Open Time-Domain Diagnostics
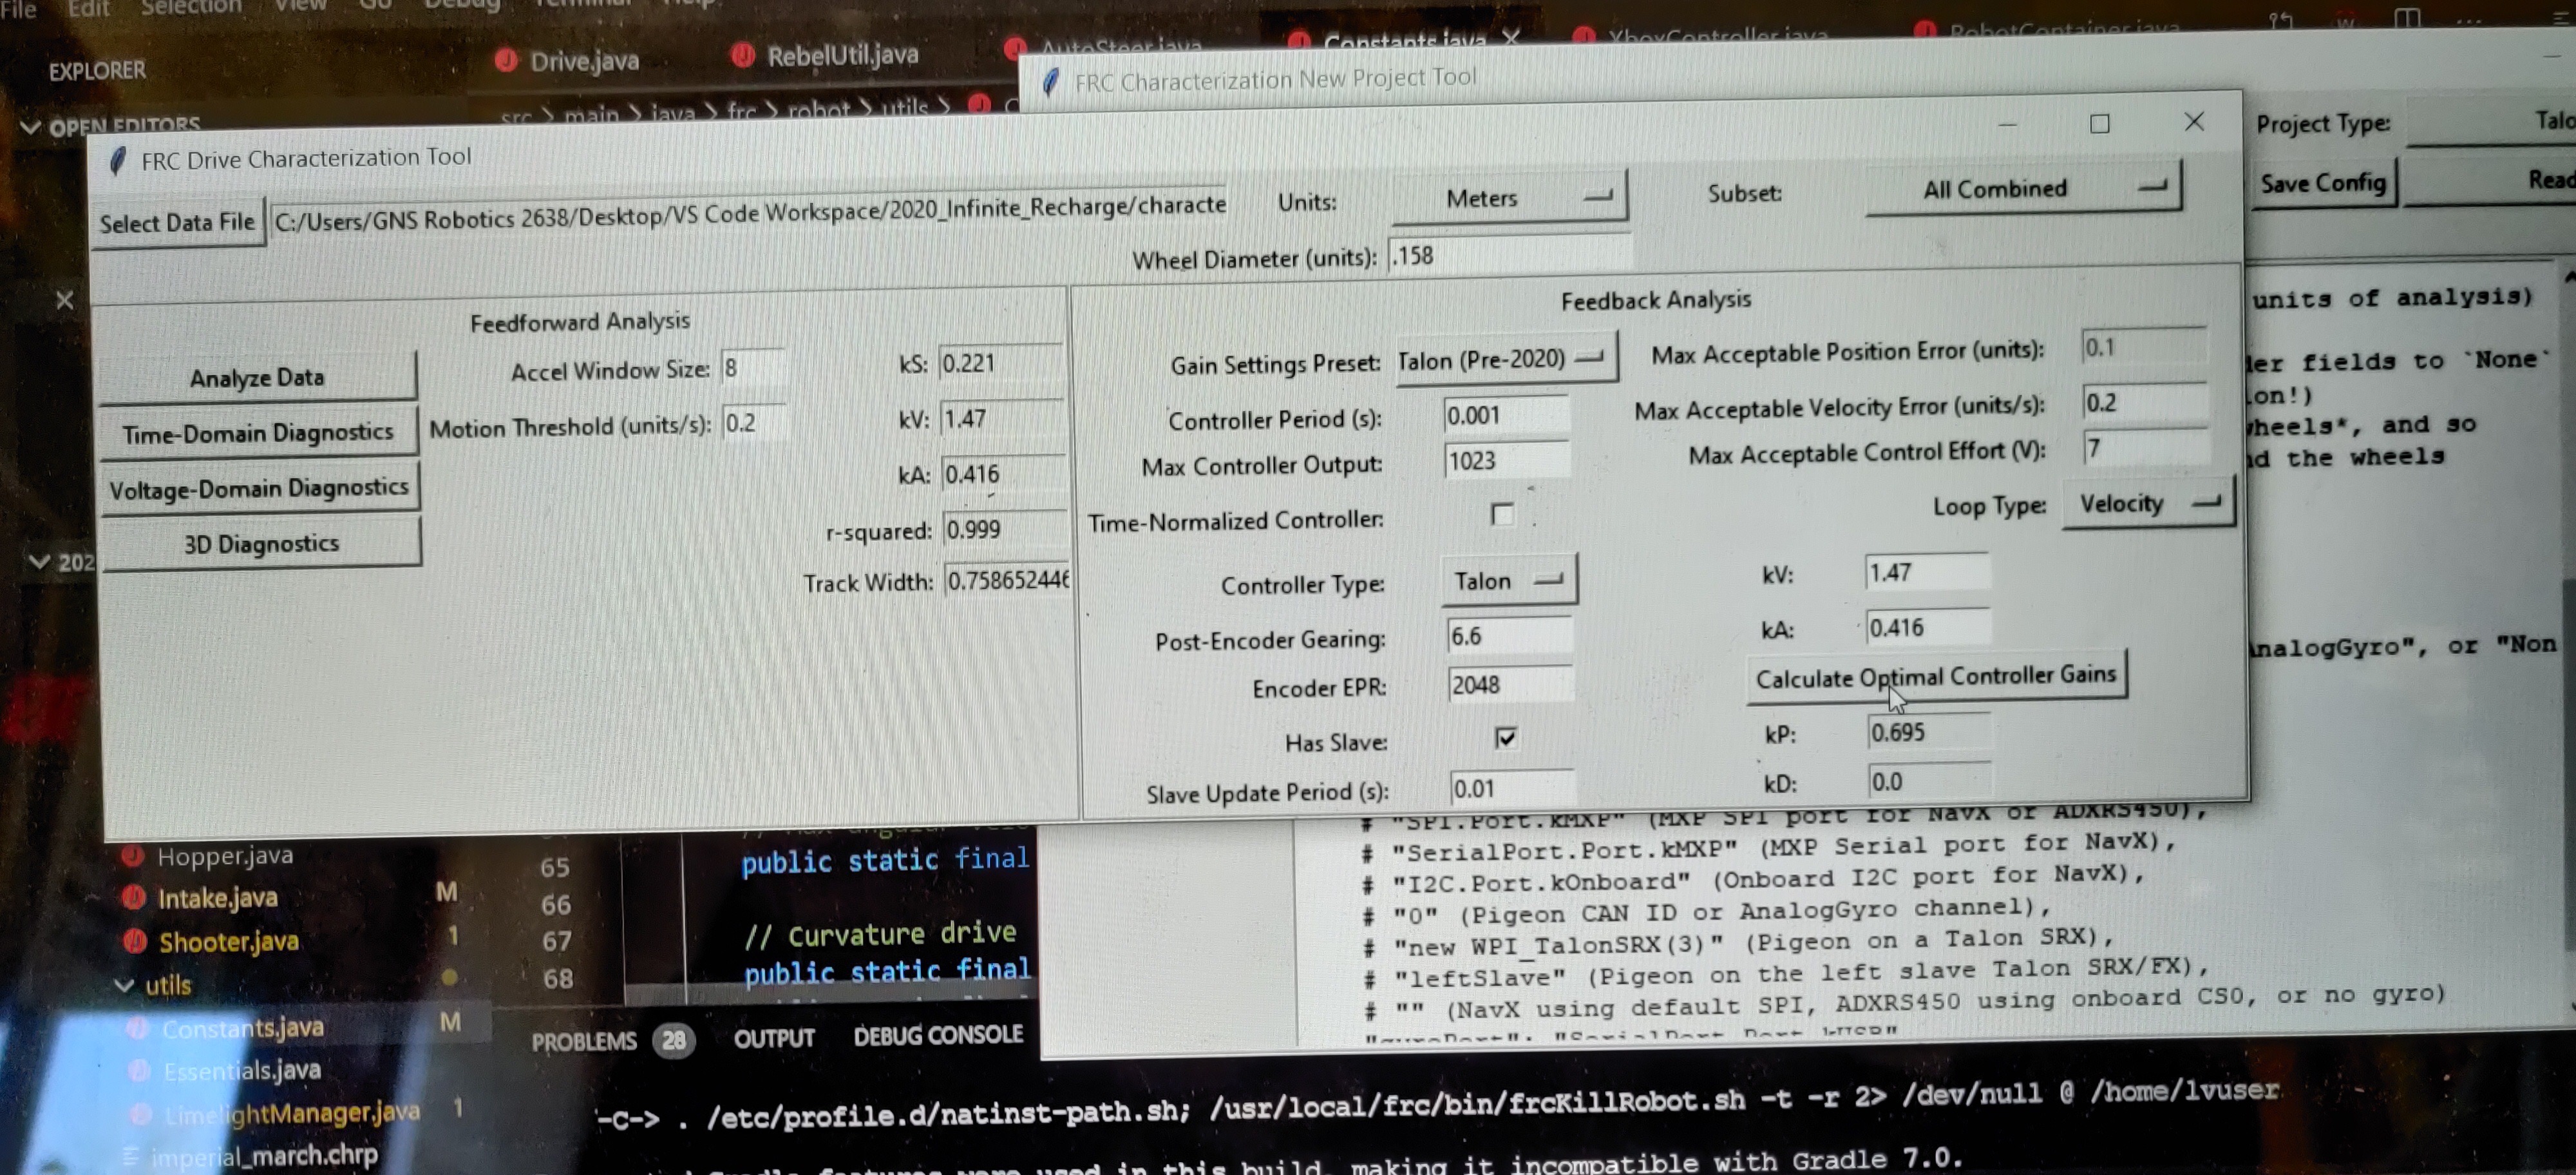This screenshot has width=2576, height=1175. 258,433
